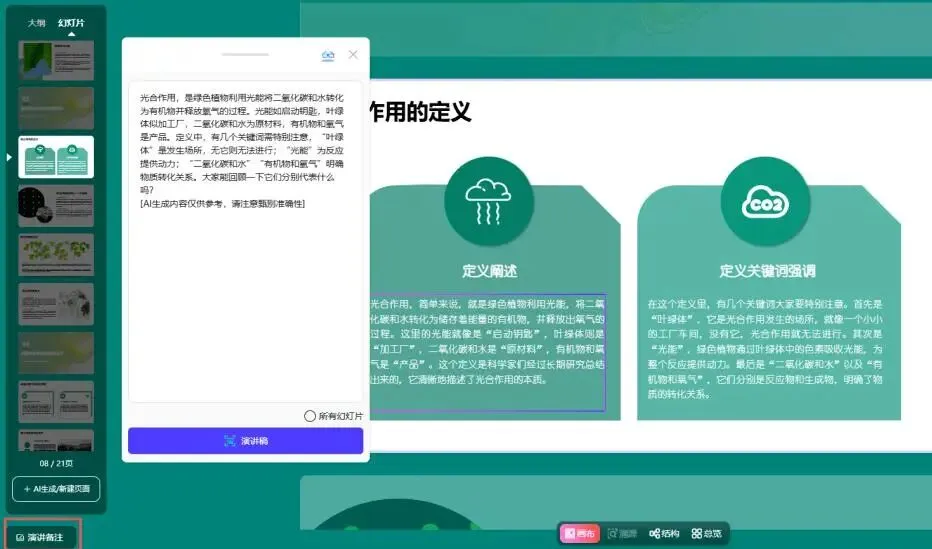Click the 08 / 21页 page counter

pyautogui.click(x=56, y=463)
